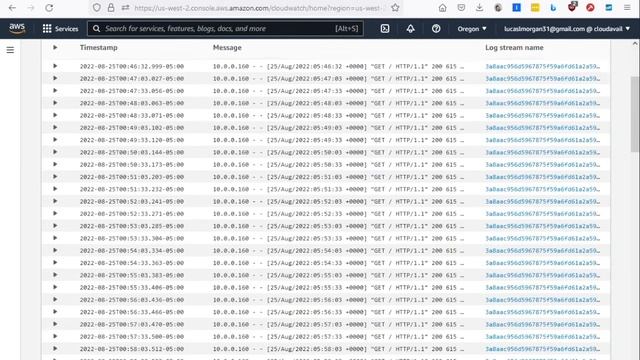Open the Services grid menu
This screenshot has width=640, height=360.
coord(60,29)
